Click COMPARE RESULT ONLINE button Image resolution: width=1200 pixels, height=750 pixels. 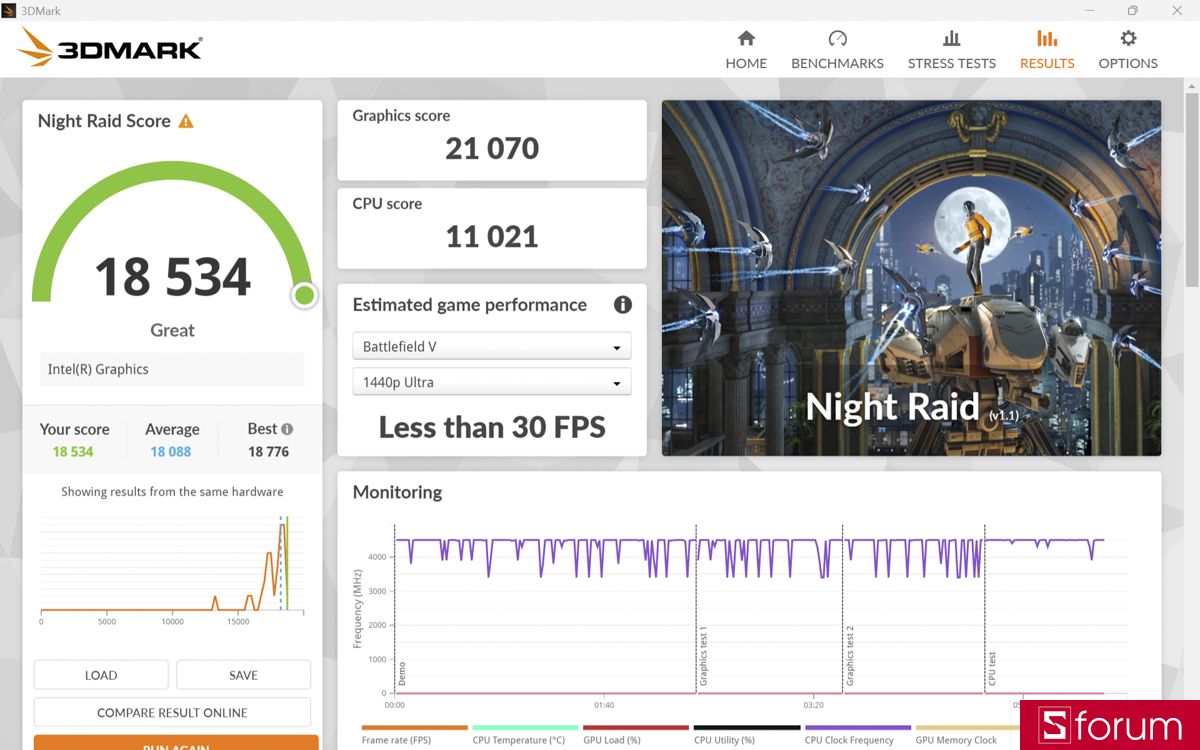coord(172,713)
